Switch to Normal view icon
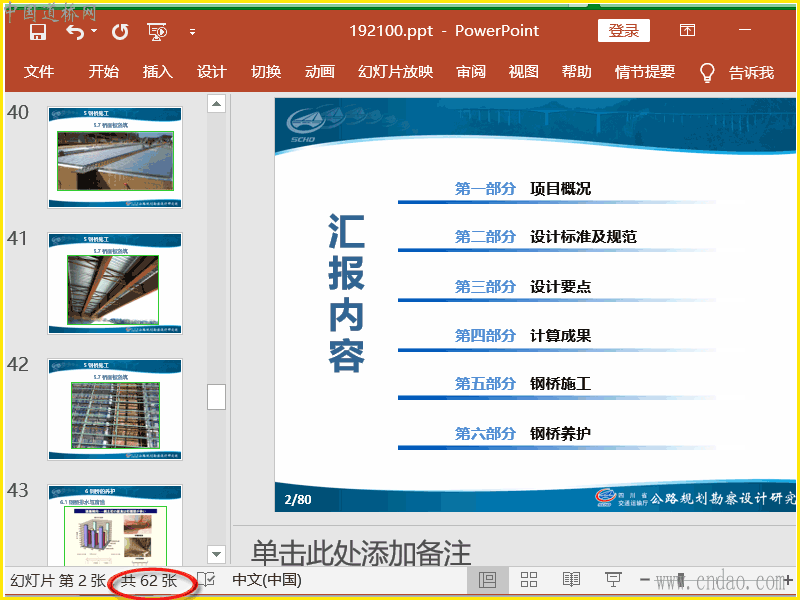Viewport: 800px width, 600px height. point(488,580)
